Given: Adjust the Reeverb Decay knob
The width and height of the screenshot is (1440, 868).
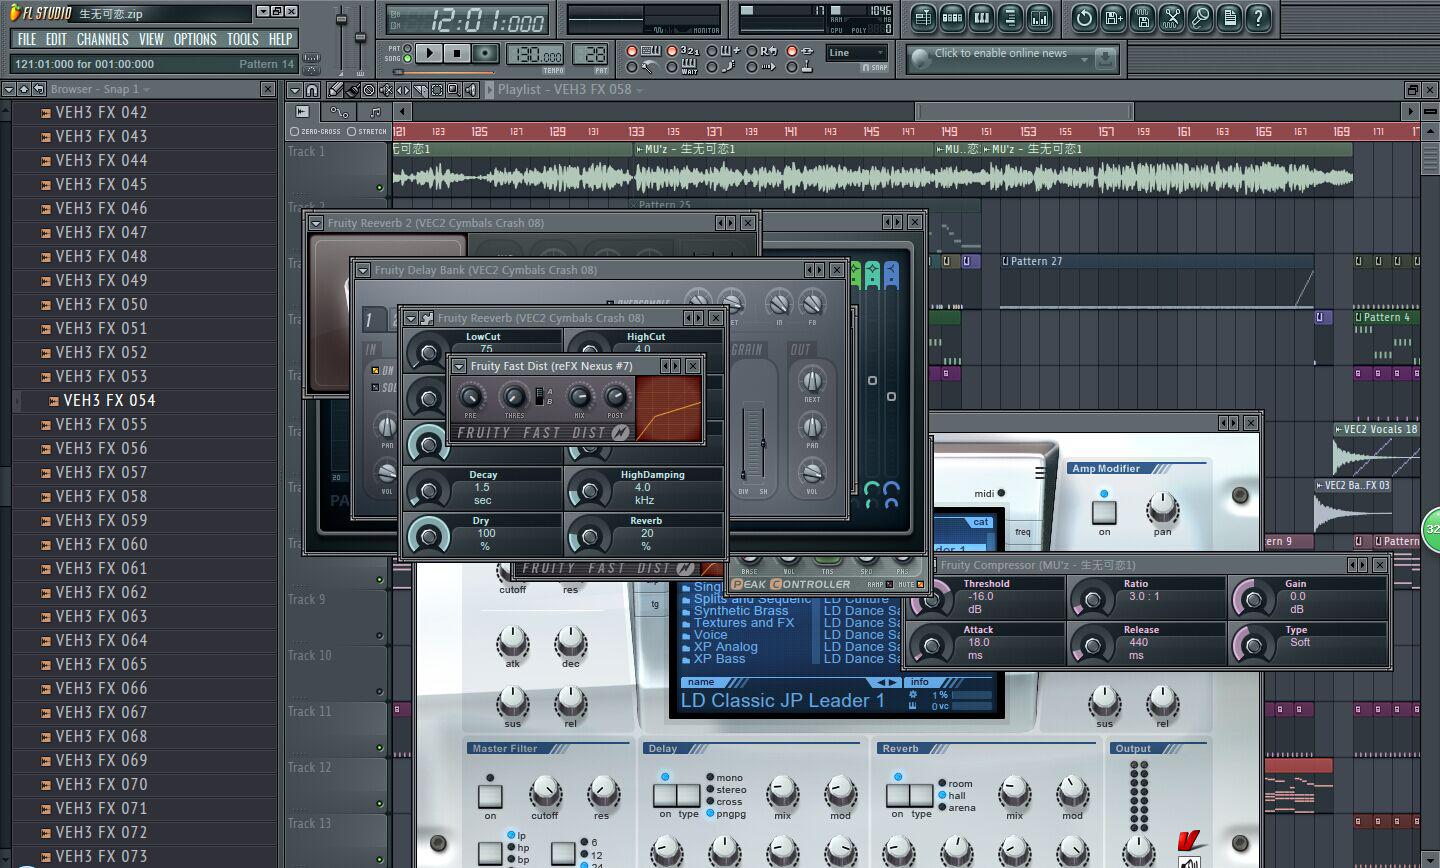Looking at the screenshot, I should coord(429,491).
